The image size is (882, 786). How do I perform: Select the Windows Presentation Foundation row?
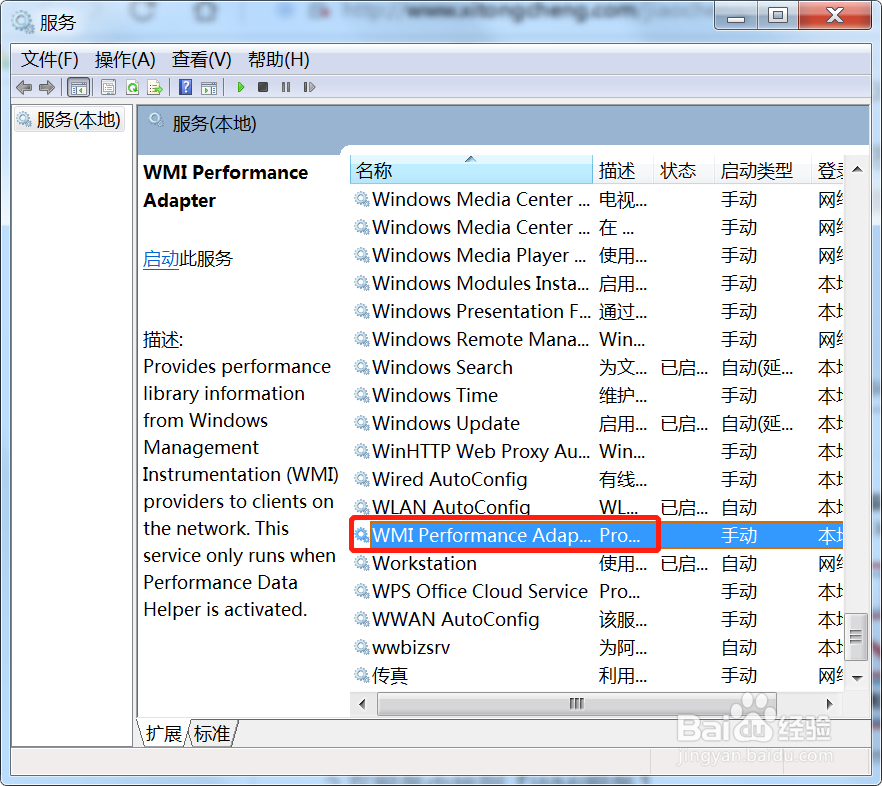pos(596,311)
